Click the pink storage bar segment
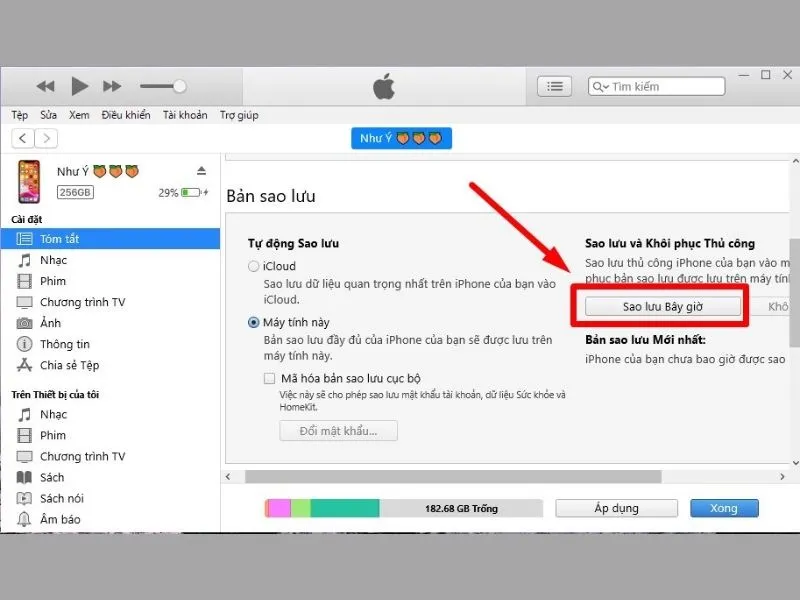 click(279, 508)
